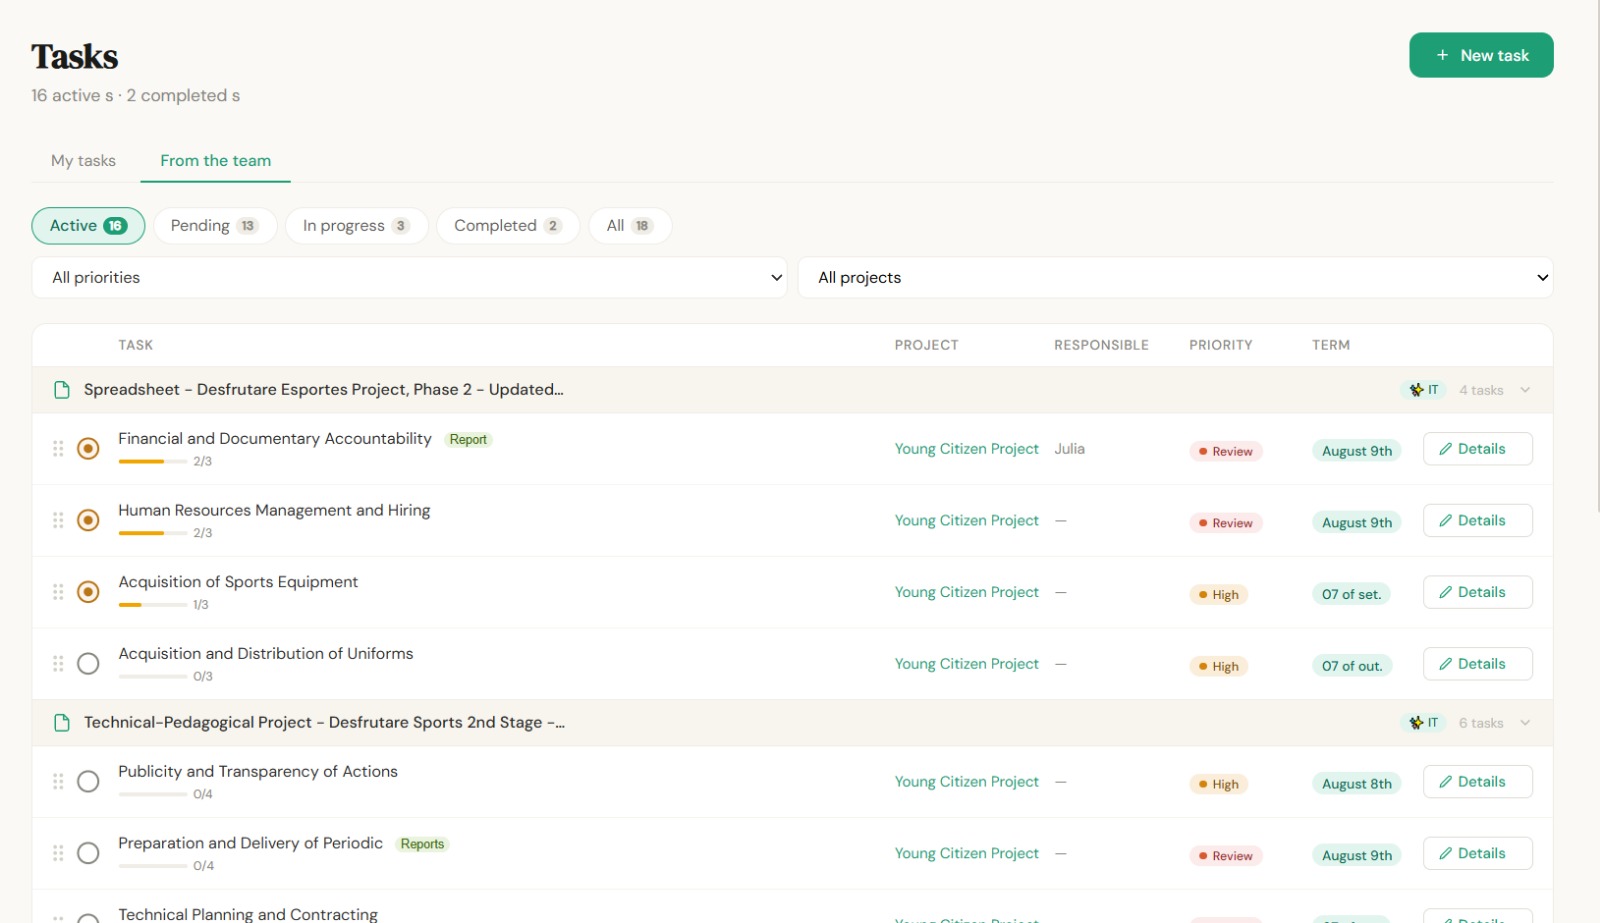
Task: Click progress bar 2/3 under Human Resources Management
Action: point(153,533)
